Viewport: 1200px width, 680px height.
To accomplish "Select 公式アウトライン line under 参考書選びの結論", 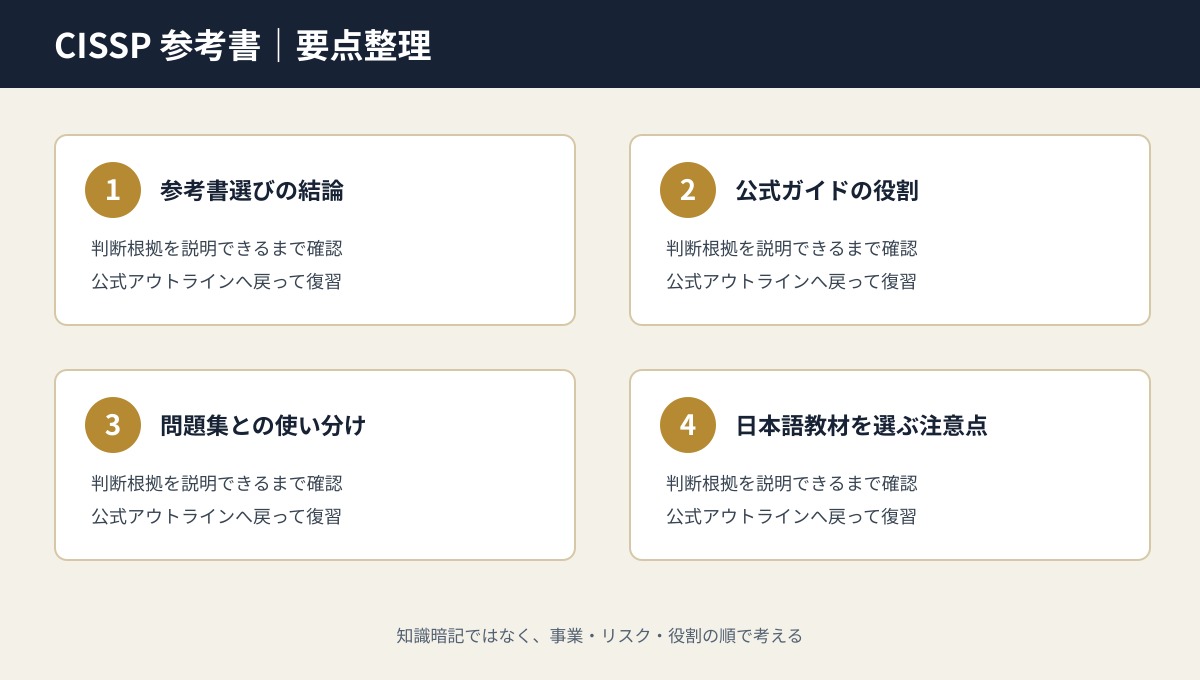I will [216, 281].
